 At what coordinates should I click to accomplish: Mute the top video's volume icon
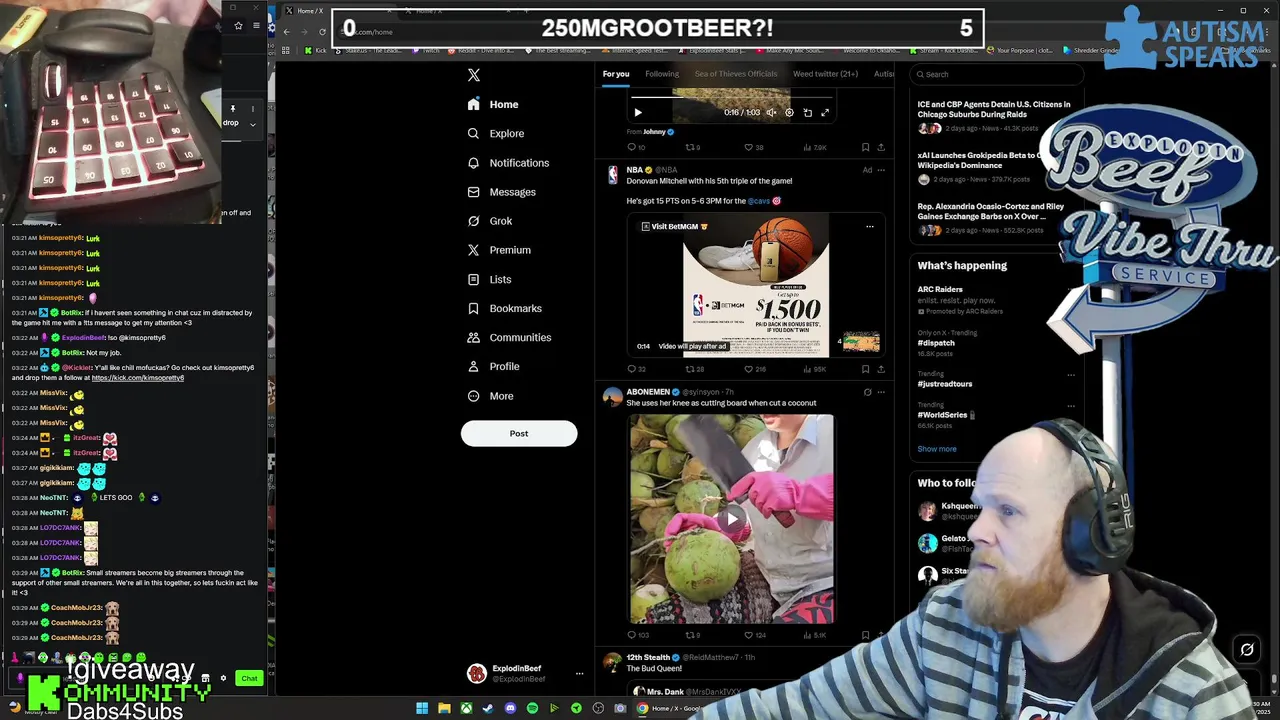[x=771, y=113]
